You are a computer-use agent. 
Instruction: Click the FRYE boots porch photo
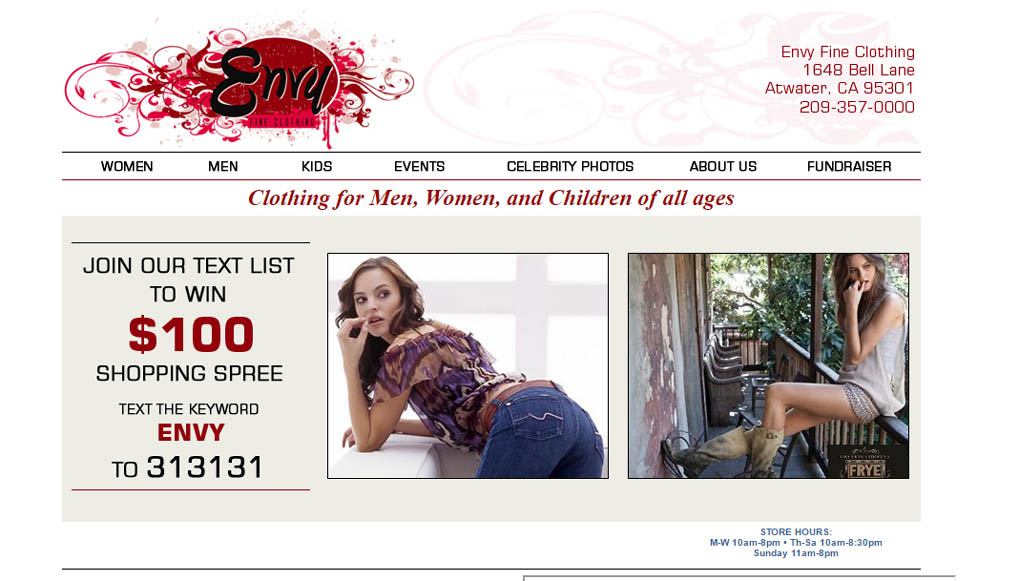pos(768,366)
